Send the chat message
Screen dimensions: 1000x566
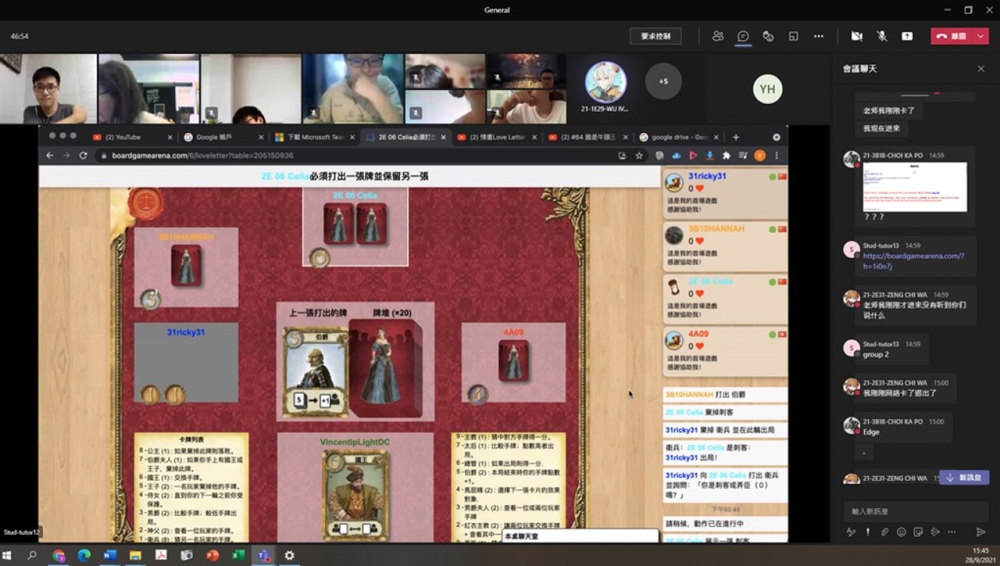tap(981, 532)
